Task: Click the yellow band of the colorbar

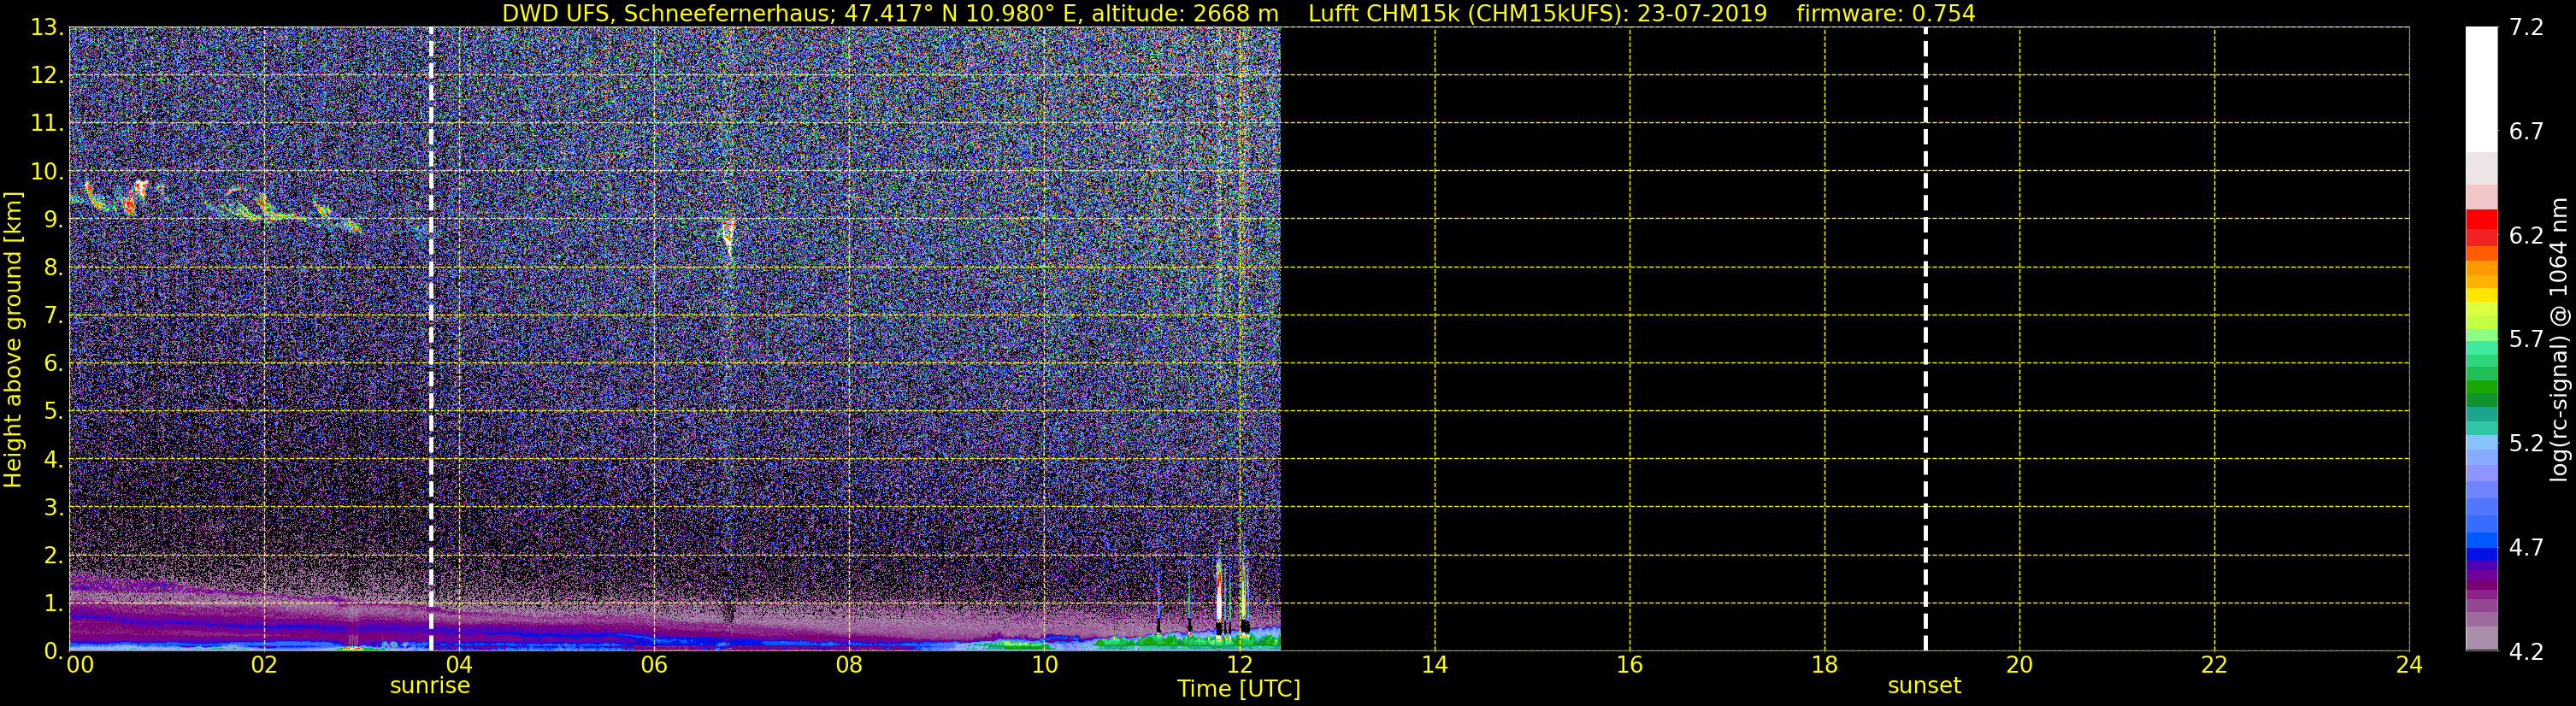Action: click(2481, 296)
